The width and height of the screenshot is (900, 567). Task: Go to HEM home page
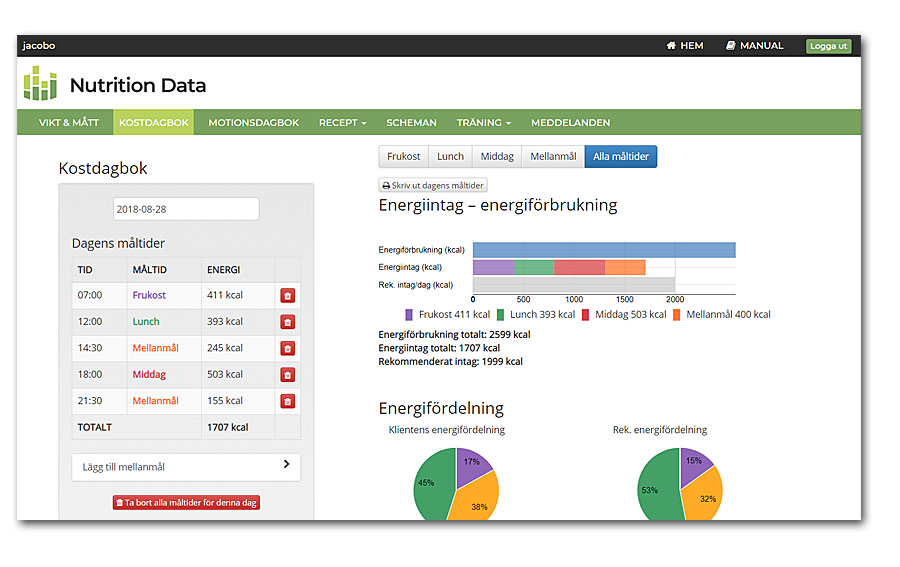(685, 46)
